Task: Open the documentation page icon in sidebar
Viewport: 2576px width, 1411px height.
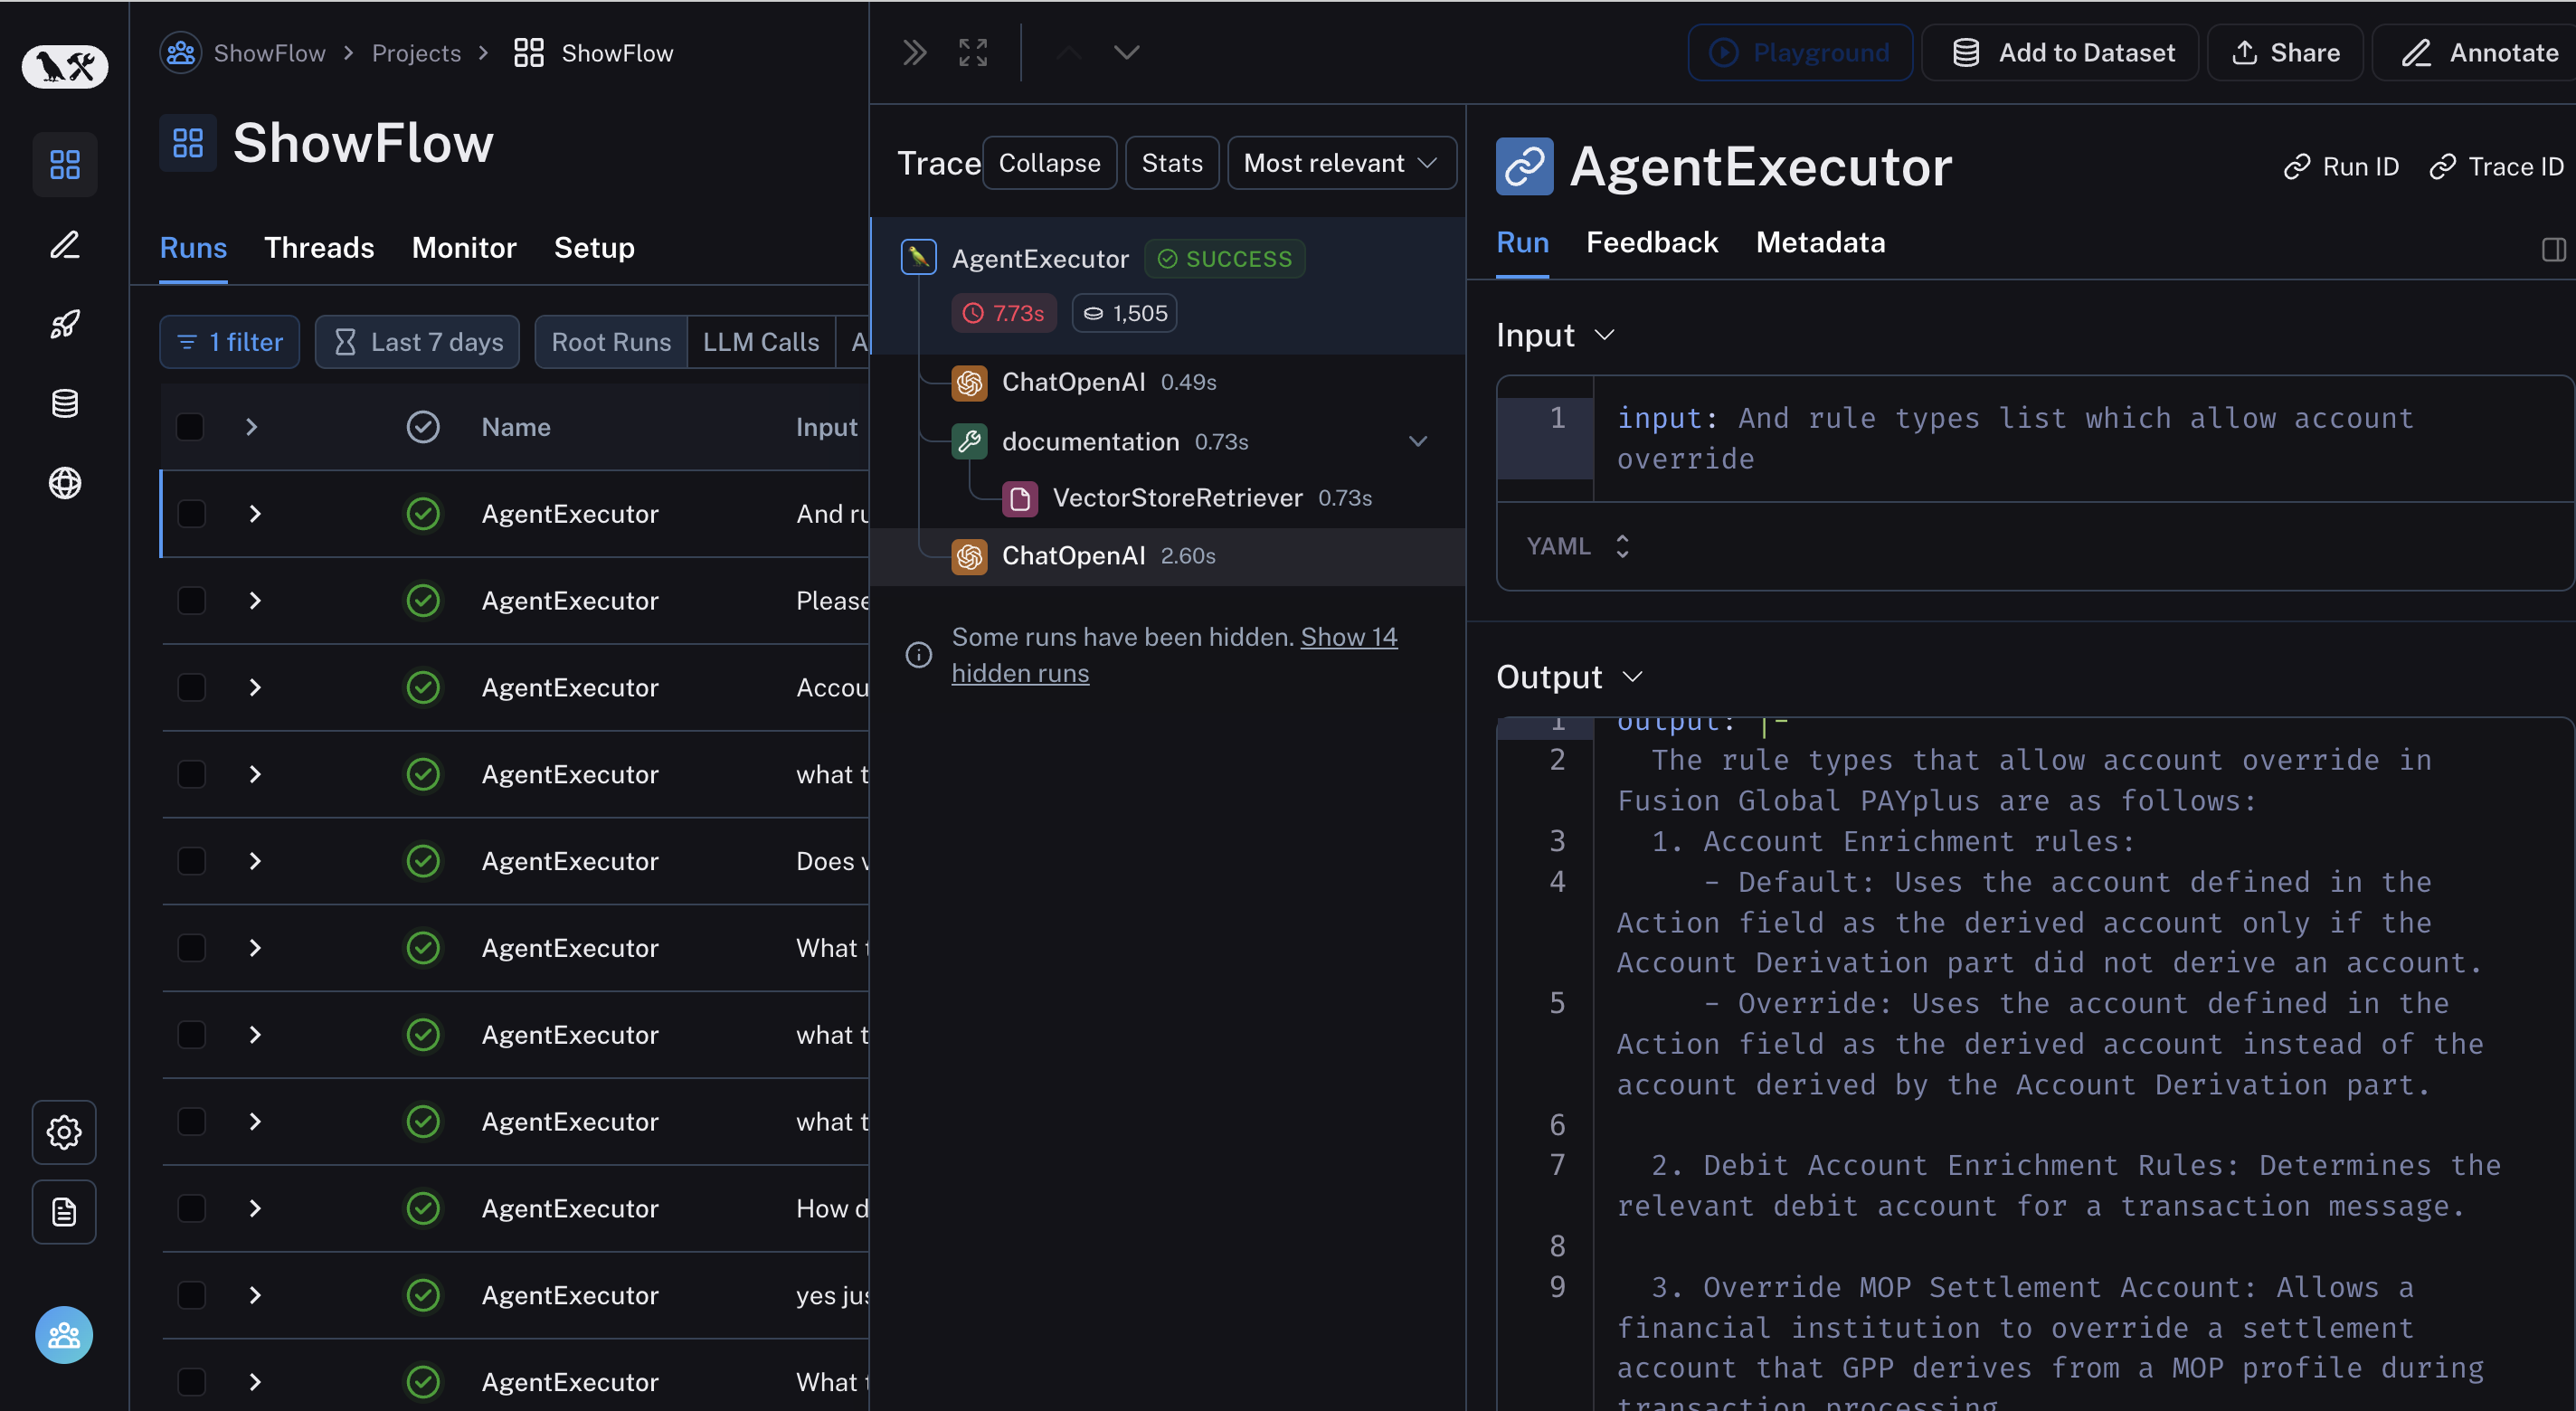Action: [64, 1212]
